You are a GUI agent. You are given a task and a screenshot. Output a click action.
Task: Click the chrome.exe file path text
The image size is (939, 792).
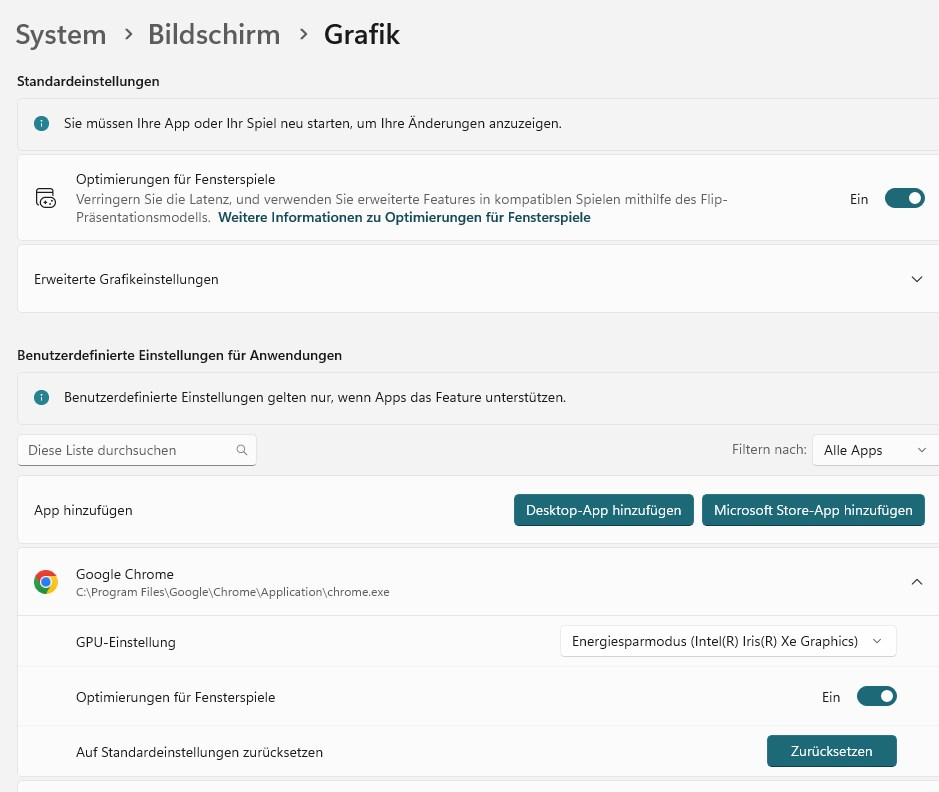point(232,592)
